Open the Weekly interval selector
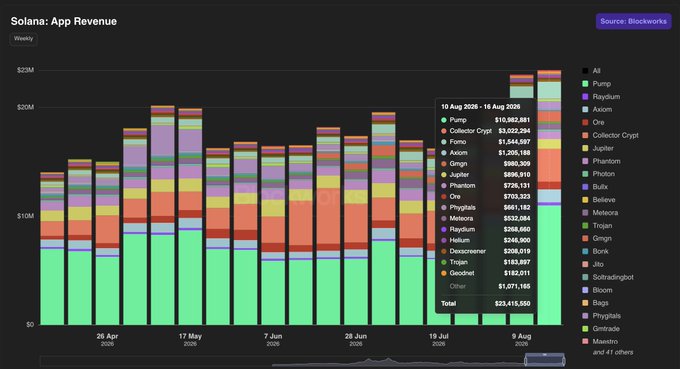 click(23, 39)
